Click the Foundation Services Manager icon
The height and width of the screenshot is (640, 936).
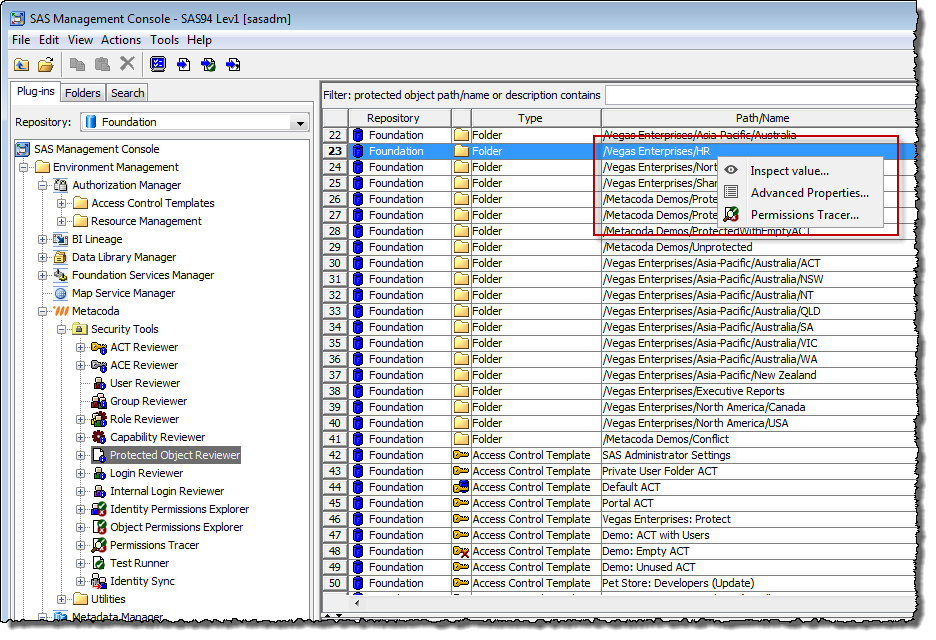61,275
